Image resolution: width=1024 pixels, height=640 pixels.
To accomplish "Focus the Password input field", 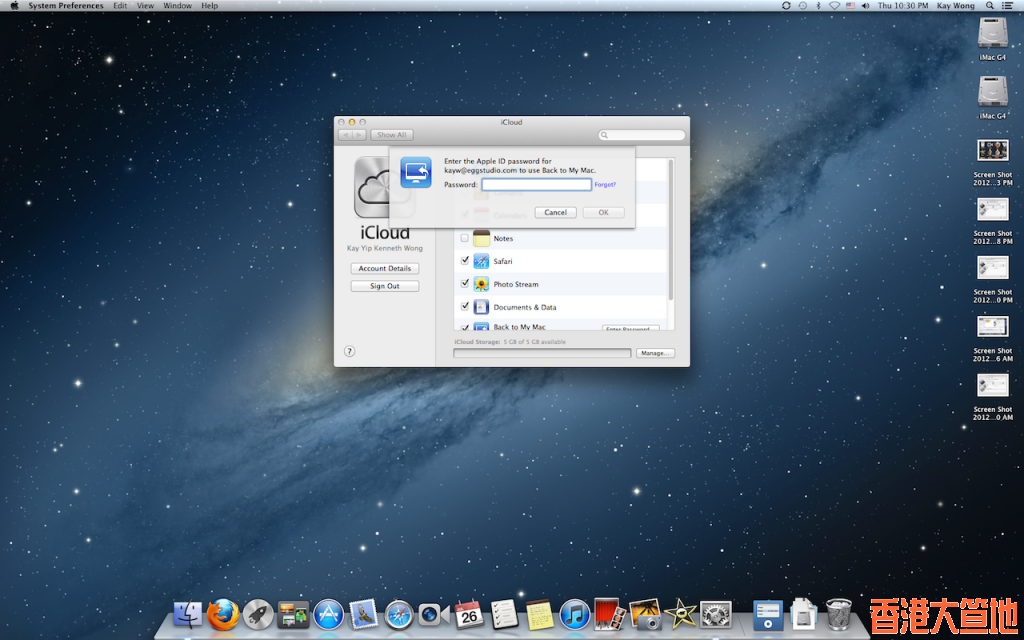I will point(537,185).
